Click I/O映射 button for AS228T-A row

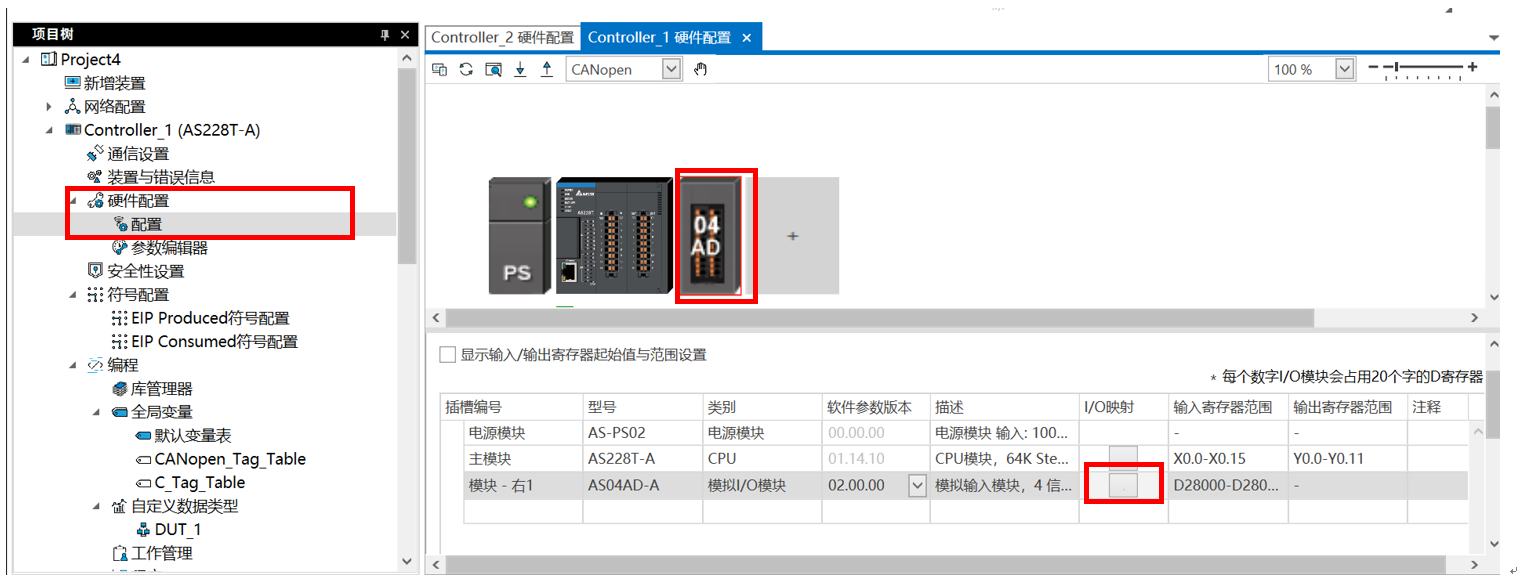[x=1123, y=458]
